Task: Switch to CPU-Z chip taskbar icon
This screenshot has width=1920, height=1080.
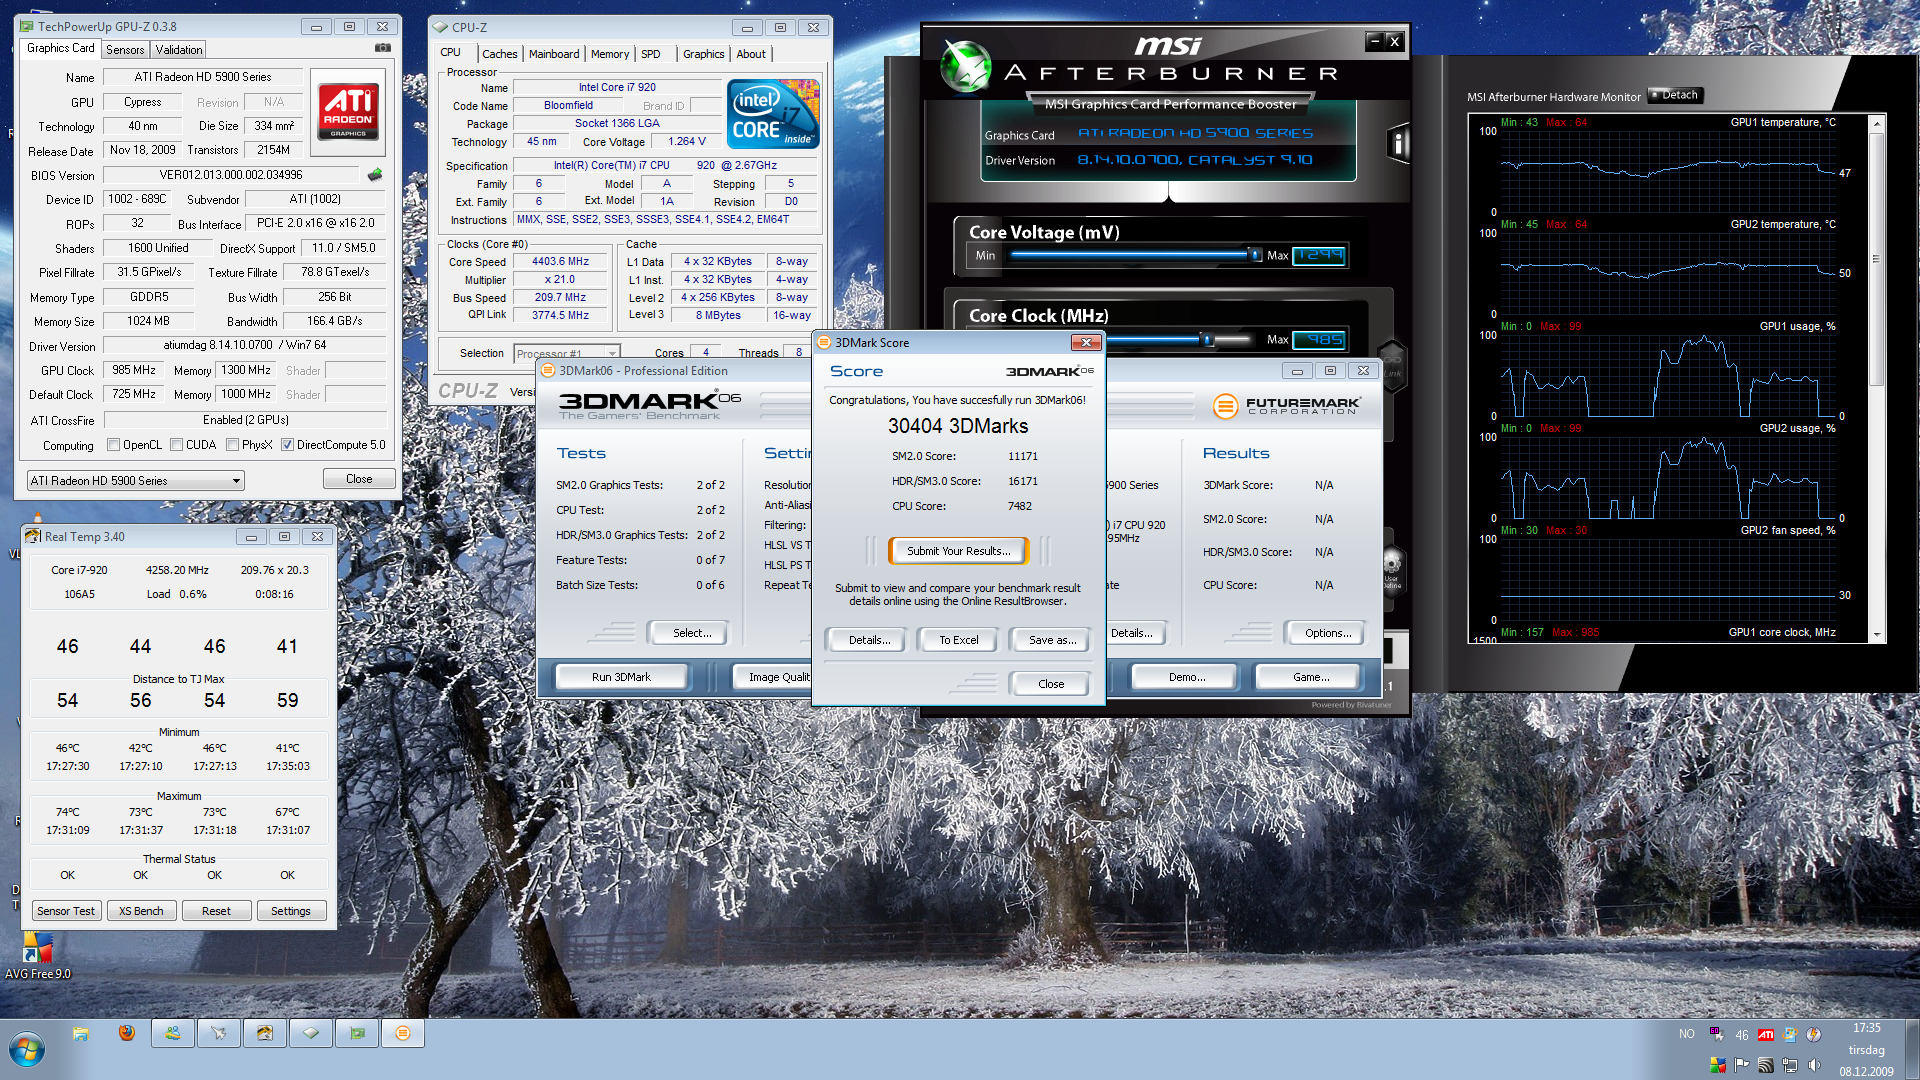Action: coord(311,1033)
